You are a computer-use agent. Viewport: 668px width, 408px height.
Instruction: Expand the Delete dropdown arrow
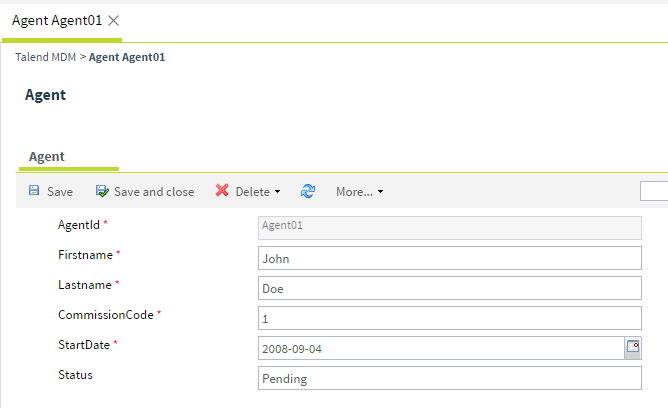point(277,192)
